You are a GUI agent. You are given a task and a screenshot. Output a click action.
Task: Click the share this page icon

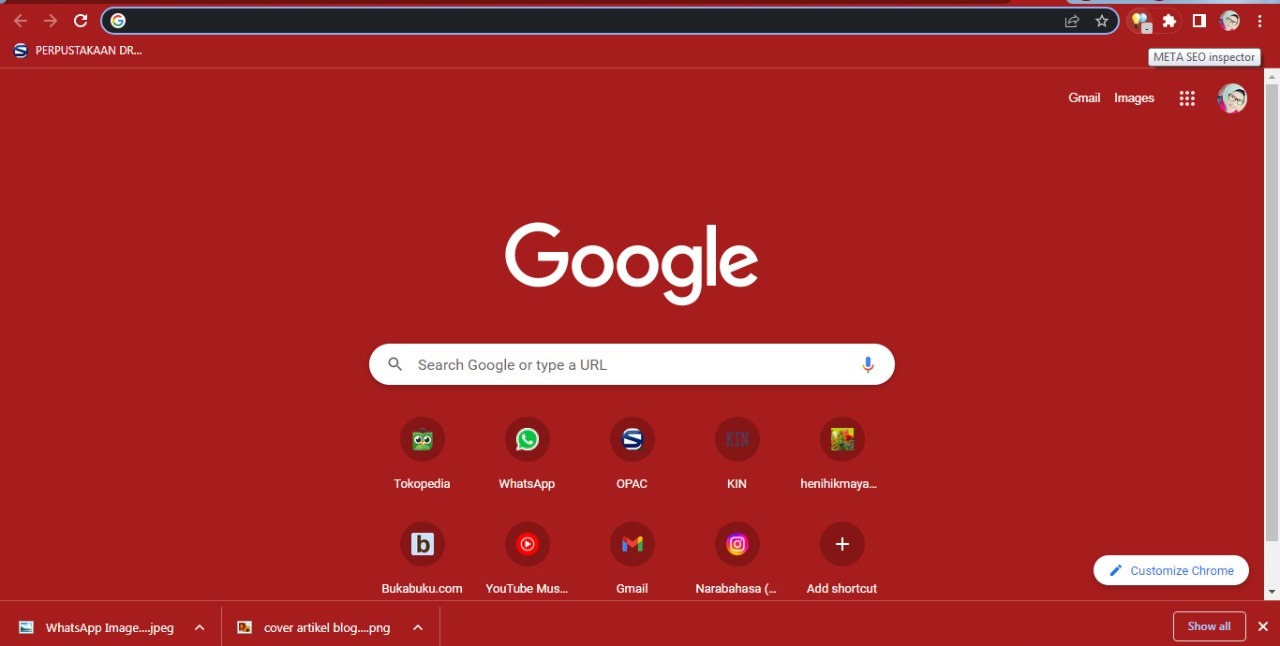[x=1072, y=21]
